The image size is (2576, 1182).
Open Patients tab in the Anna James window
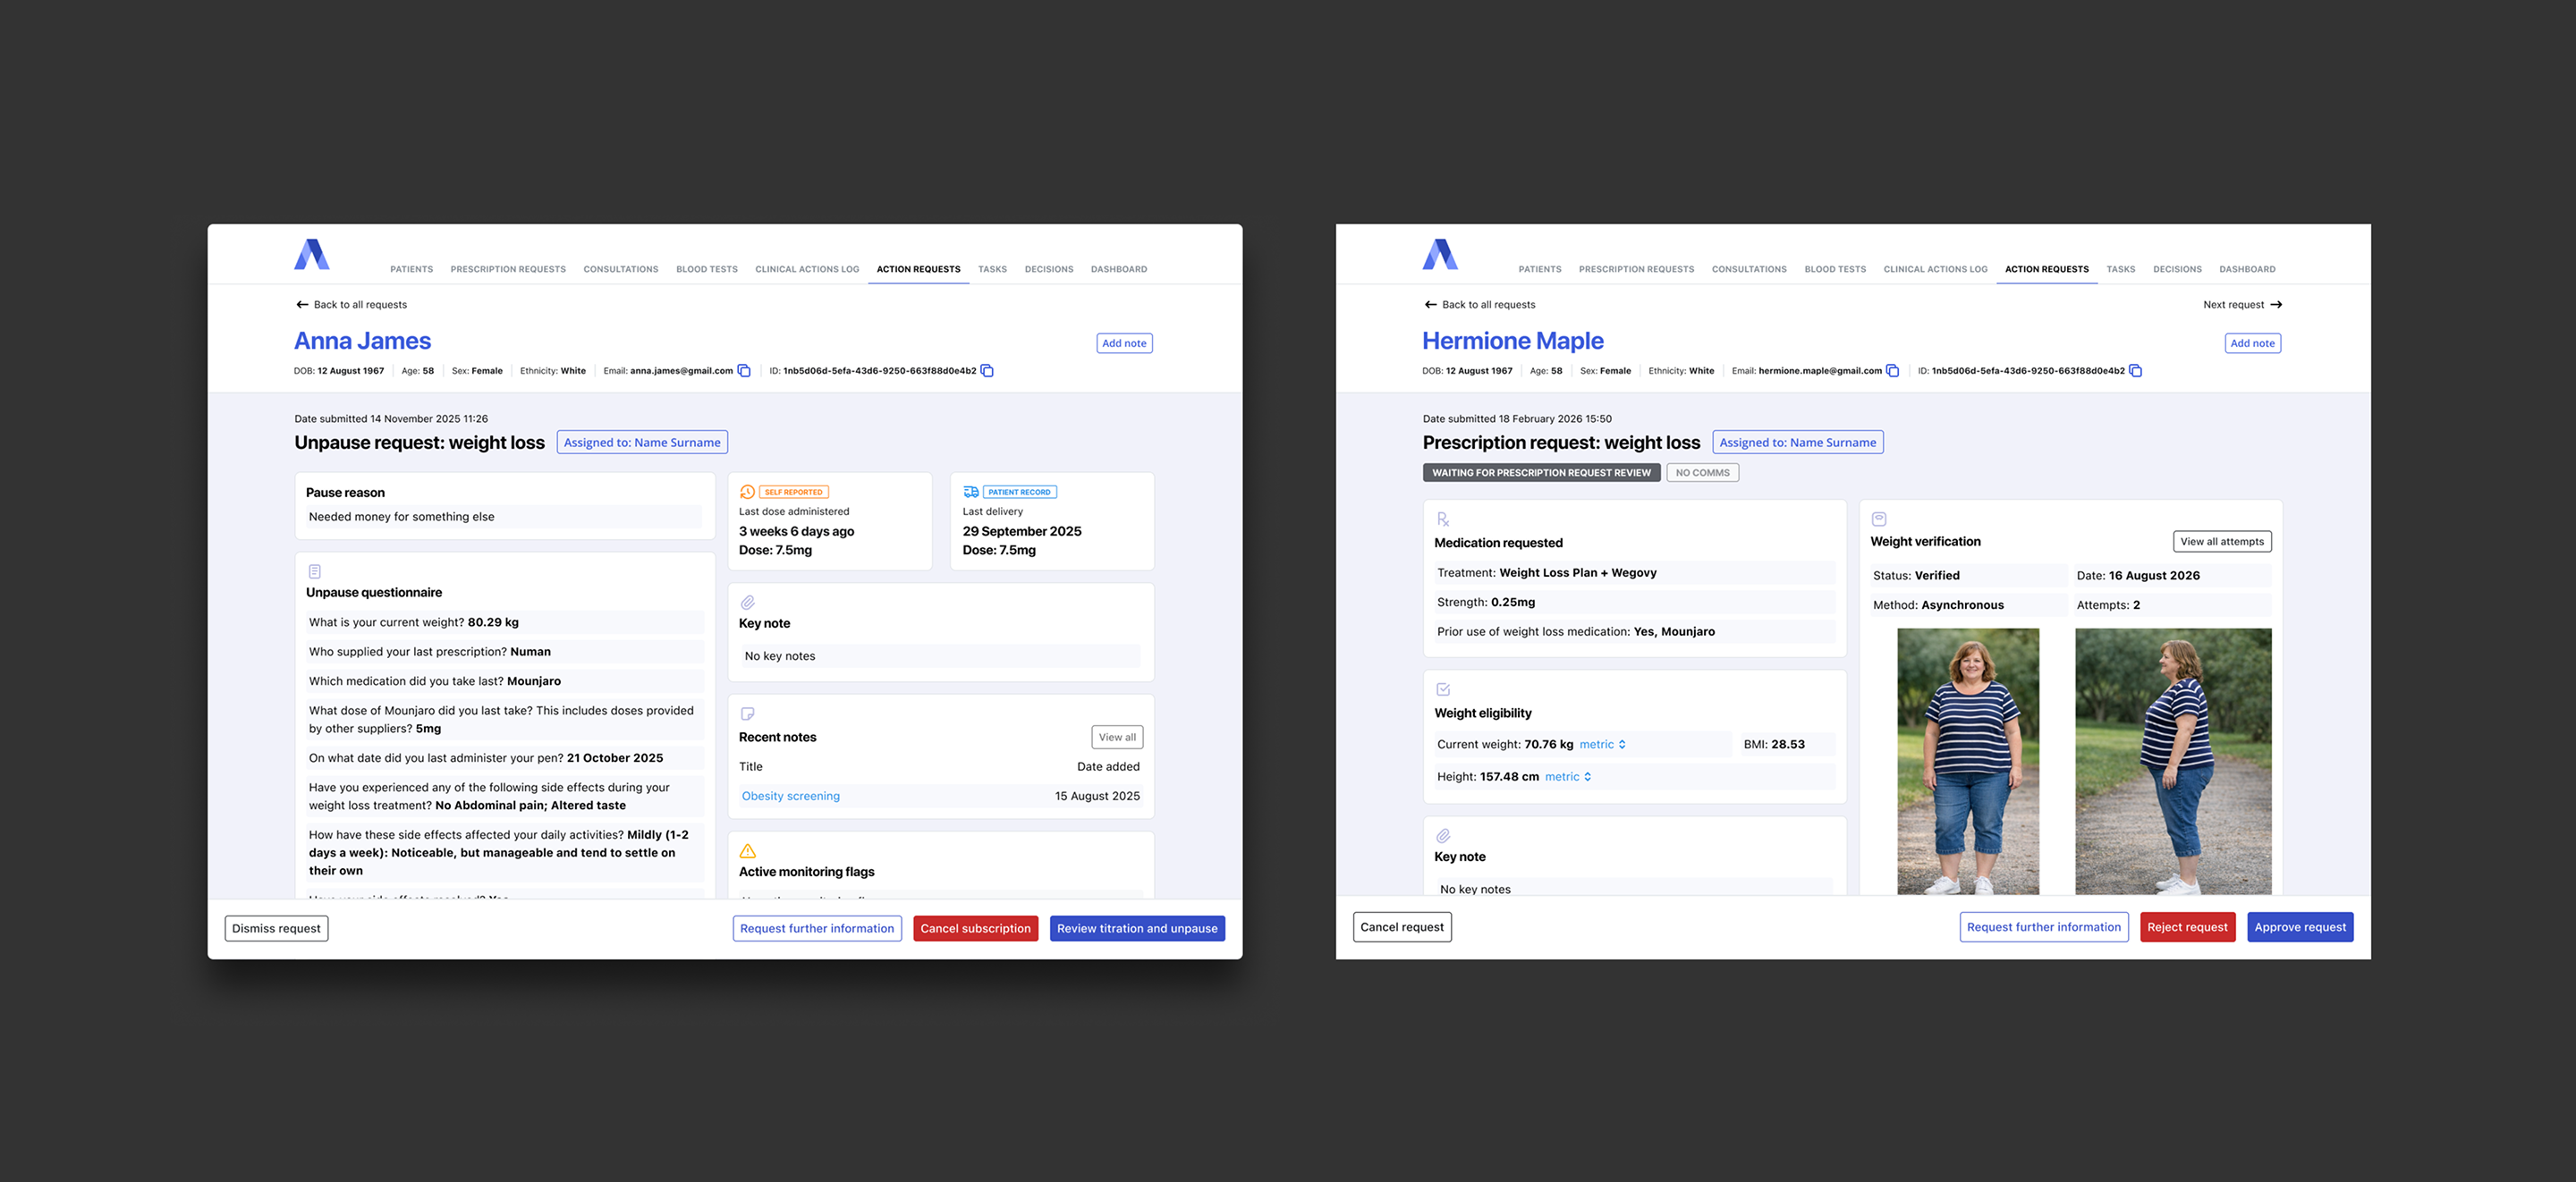pyautogui.click(x=411, y=269)
